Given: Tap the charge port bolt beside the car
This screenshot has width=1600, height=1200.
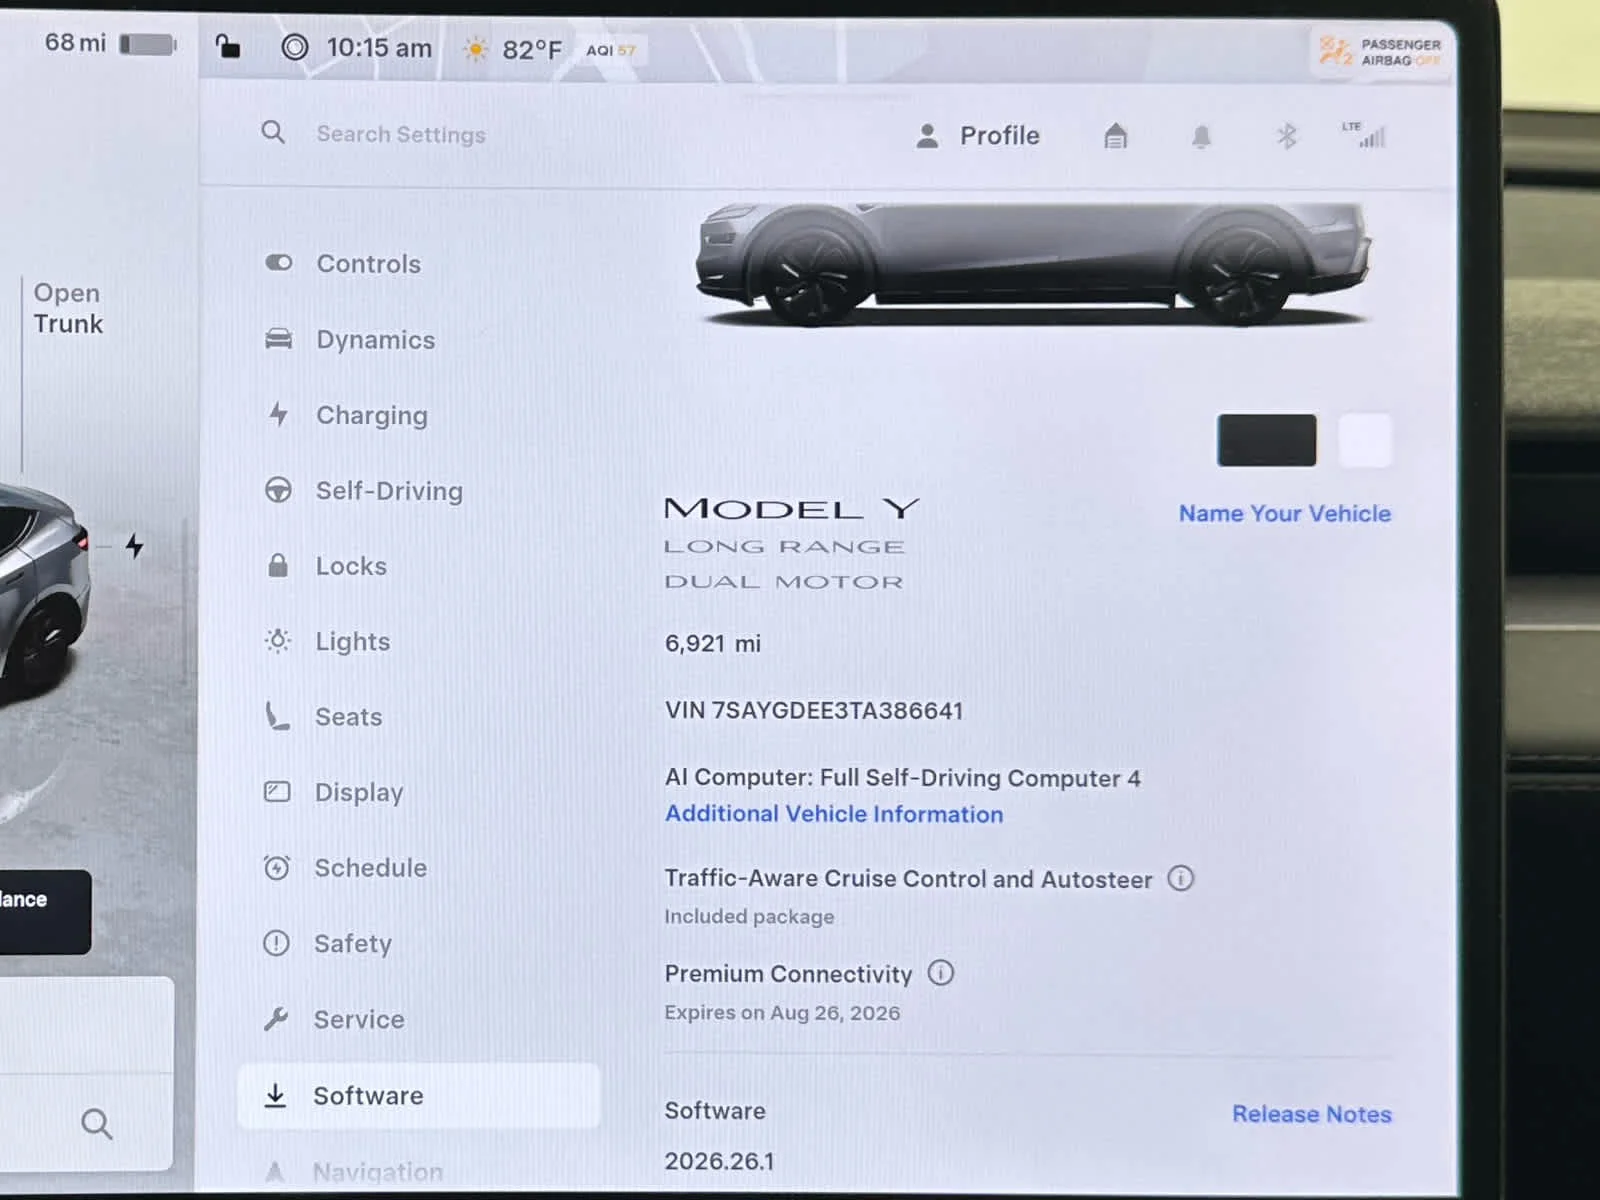Looking at the screenshot, I should coord(135,545).
